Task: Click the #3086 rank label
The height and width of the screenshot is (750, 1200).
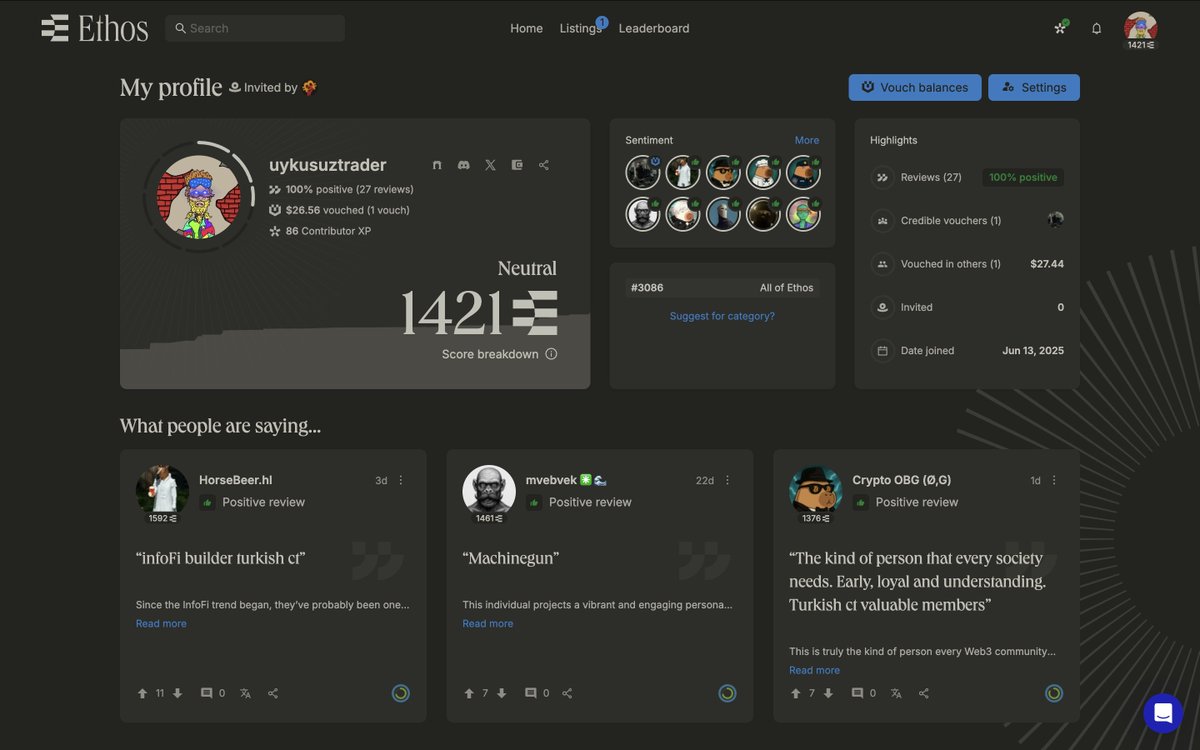Action: [x=647, y=288]
